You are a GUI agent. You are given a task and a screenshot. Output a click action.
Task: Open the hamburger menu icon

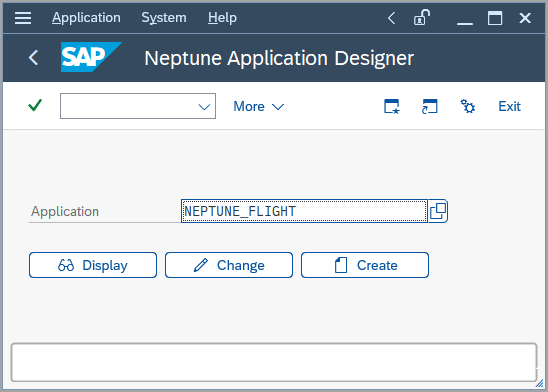point(23,18)
